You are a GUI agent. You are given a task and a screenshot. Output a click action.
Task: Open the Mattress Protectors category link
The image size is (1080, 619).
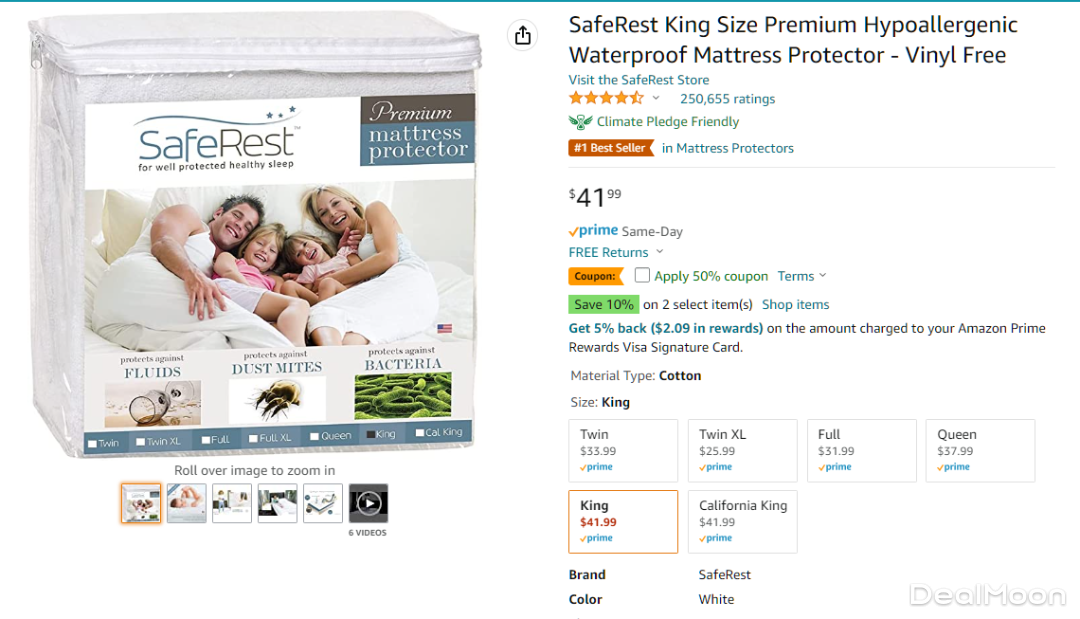(x=734, y=148)
